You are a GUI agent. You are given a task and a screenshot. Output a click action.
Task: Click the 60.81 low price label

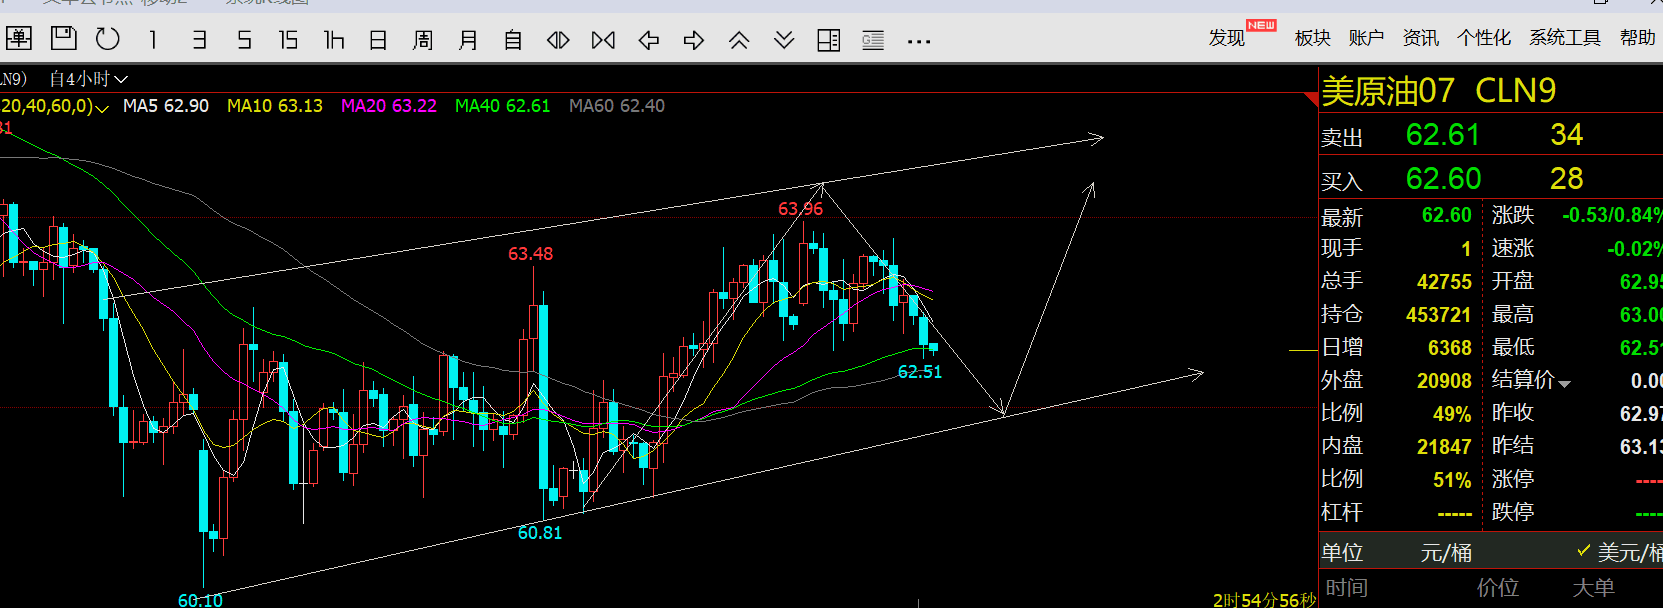coord(540,533)
